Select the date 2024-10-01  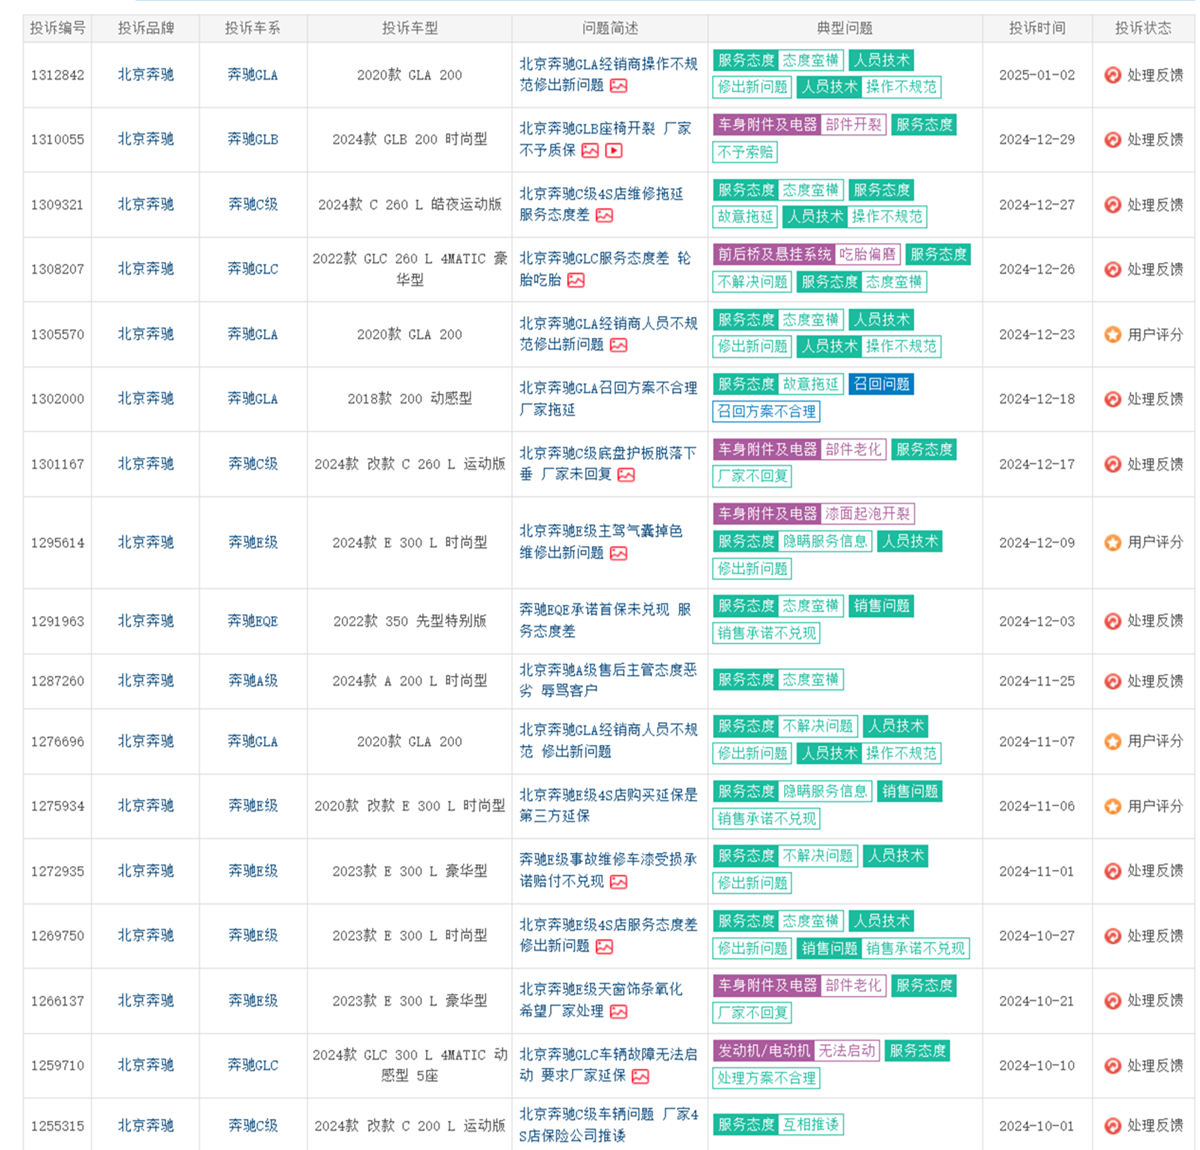1037,1126
